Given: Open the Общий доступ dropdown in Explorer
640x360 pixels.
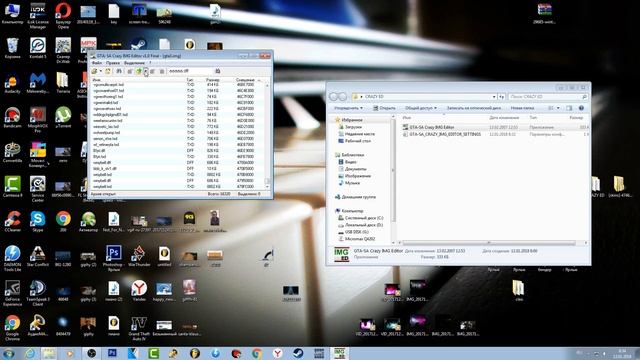Looking at the screenshot, I should pos(420,108).
